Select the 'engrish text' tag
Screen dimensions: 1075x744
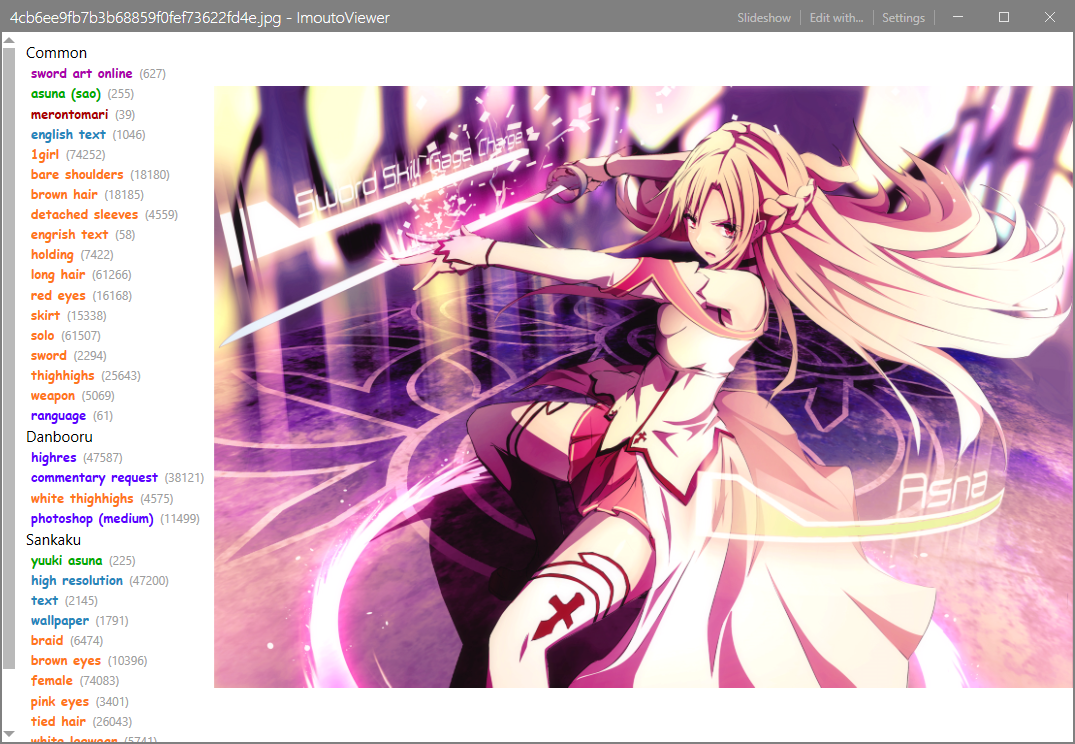[x=69, y=235]
